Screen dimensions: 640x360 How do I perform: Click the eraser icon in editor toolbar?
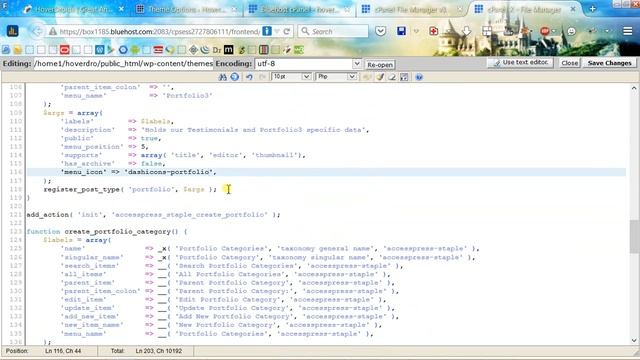(x=392, y=77)
